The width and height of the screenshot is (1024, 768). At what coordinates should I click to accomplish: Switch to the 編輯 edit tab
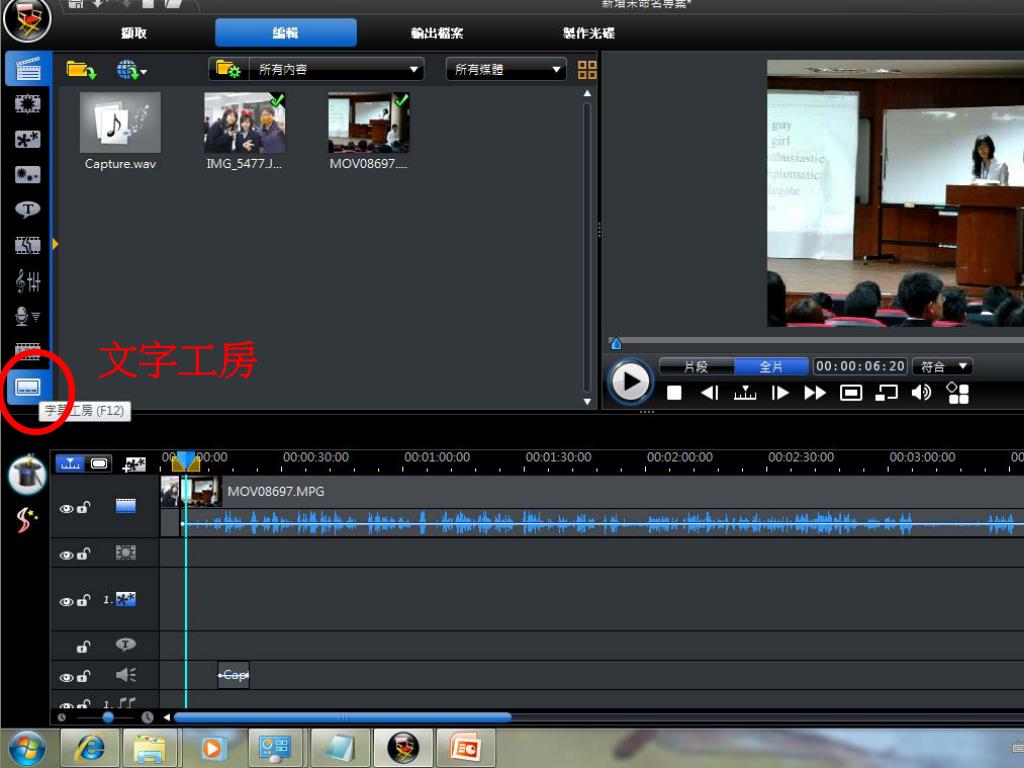pos(286,33)
